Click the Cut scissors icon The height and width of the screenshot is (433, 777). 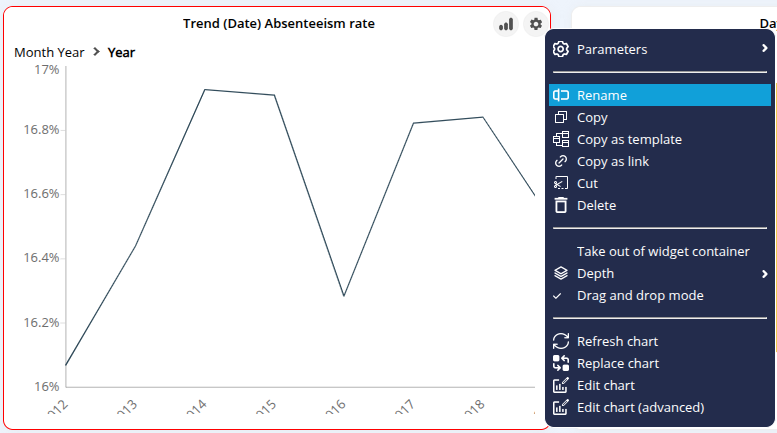click(561, 183)
